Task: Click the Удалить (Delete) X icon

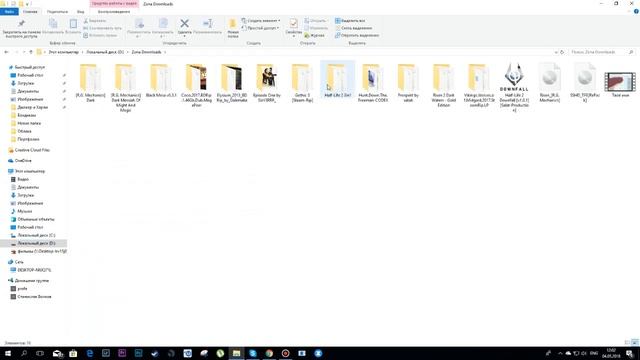Action: coord(184,24)
